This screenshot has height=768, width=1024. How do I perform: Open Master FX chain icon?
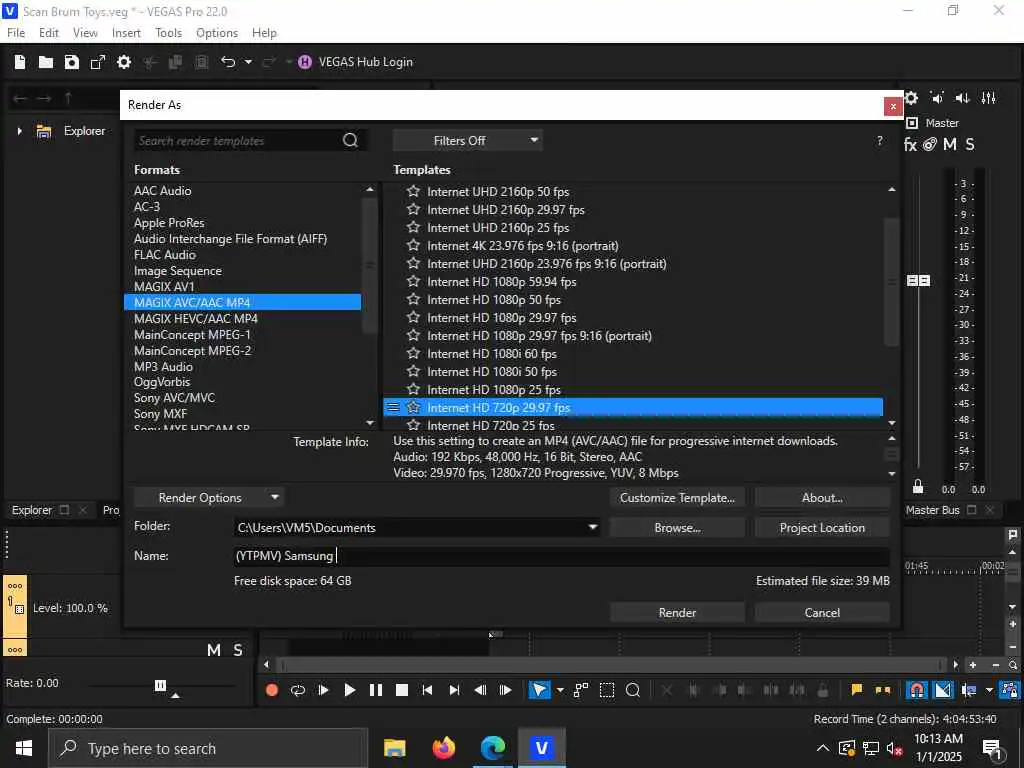coord(910,144)
